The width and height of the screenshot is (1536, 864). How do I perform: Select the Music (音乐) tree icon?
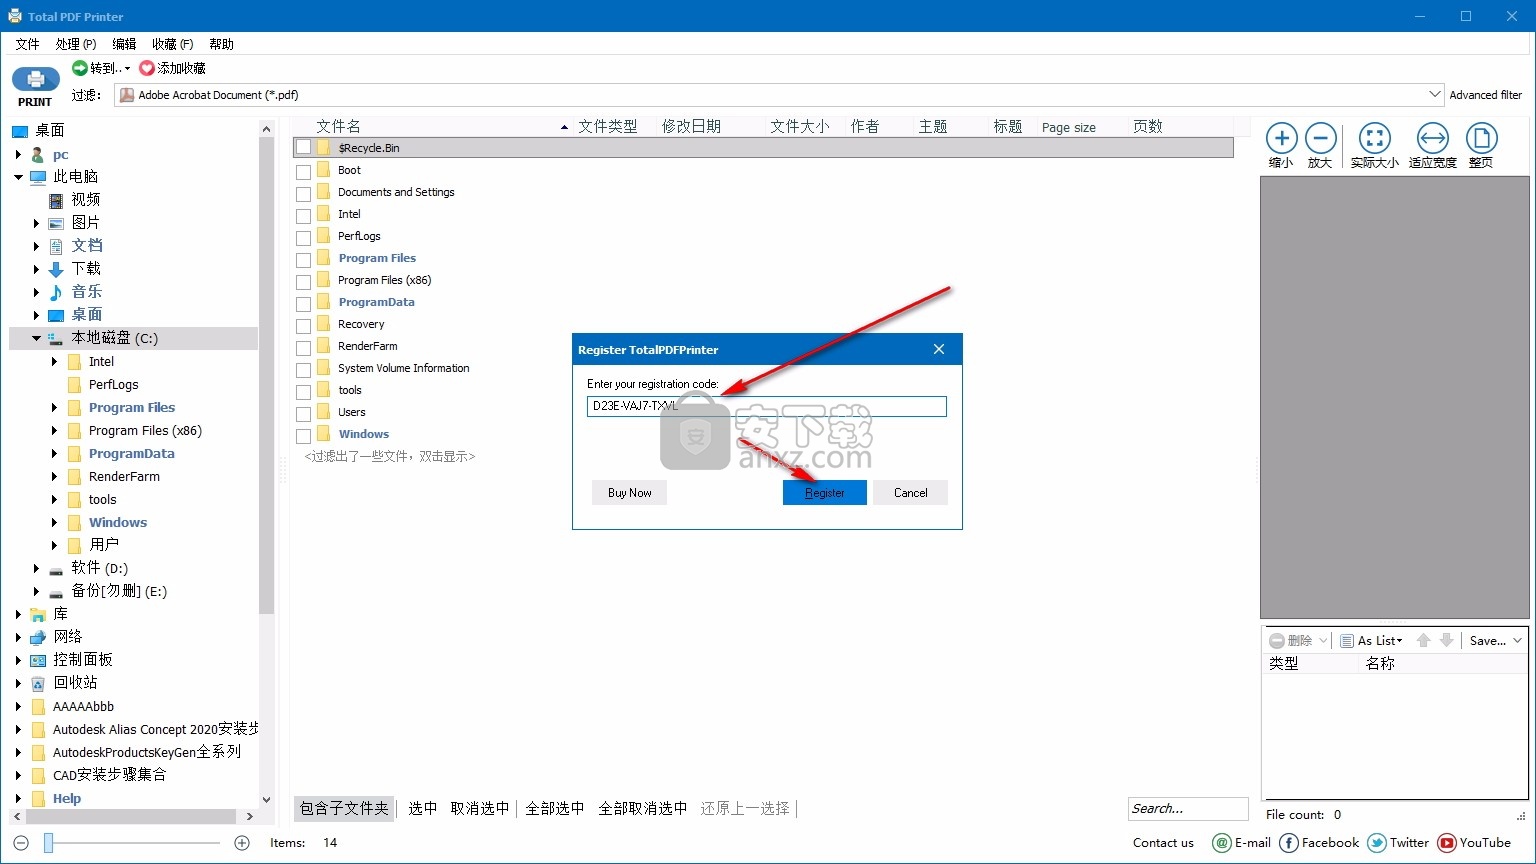pyautogui.click(x=56, y=292)
